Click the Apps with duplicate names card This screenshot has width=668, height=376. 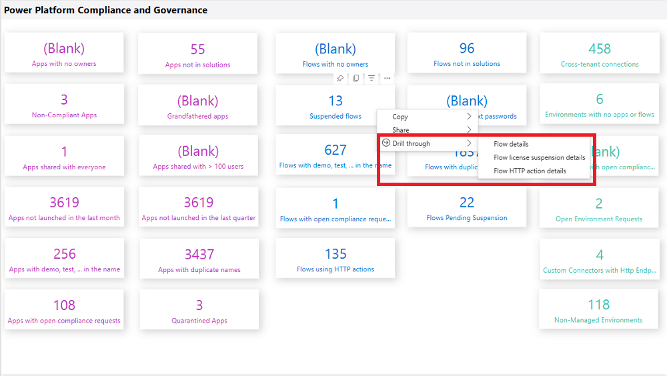(199, 259)
